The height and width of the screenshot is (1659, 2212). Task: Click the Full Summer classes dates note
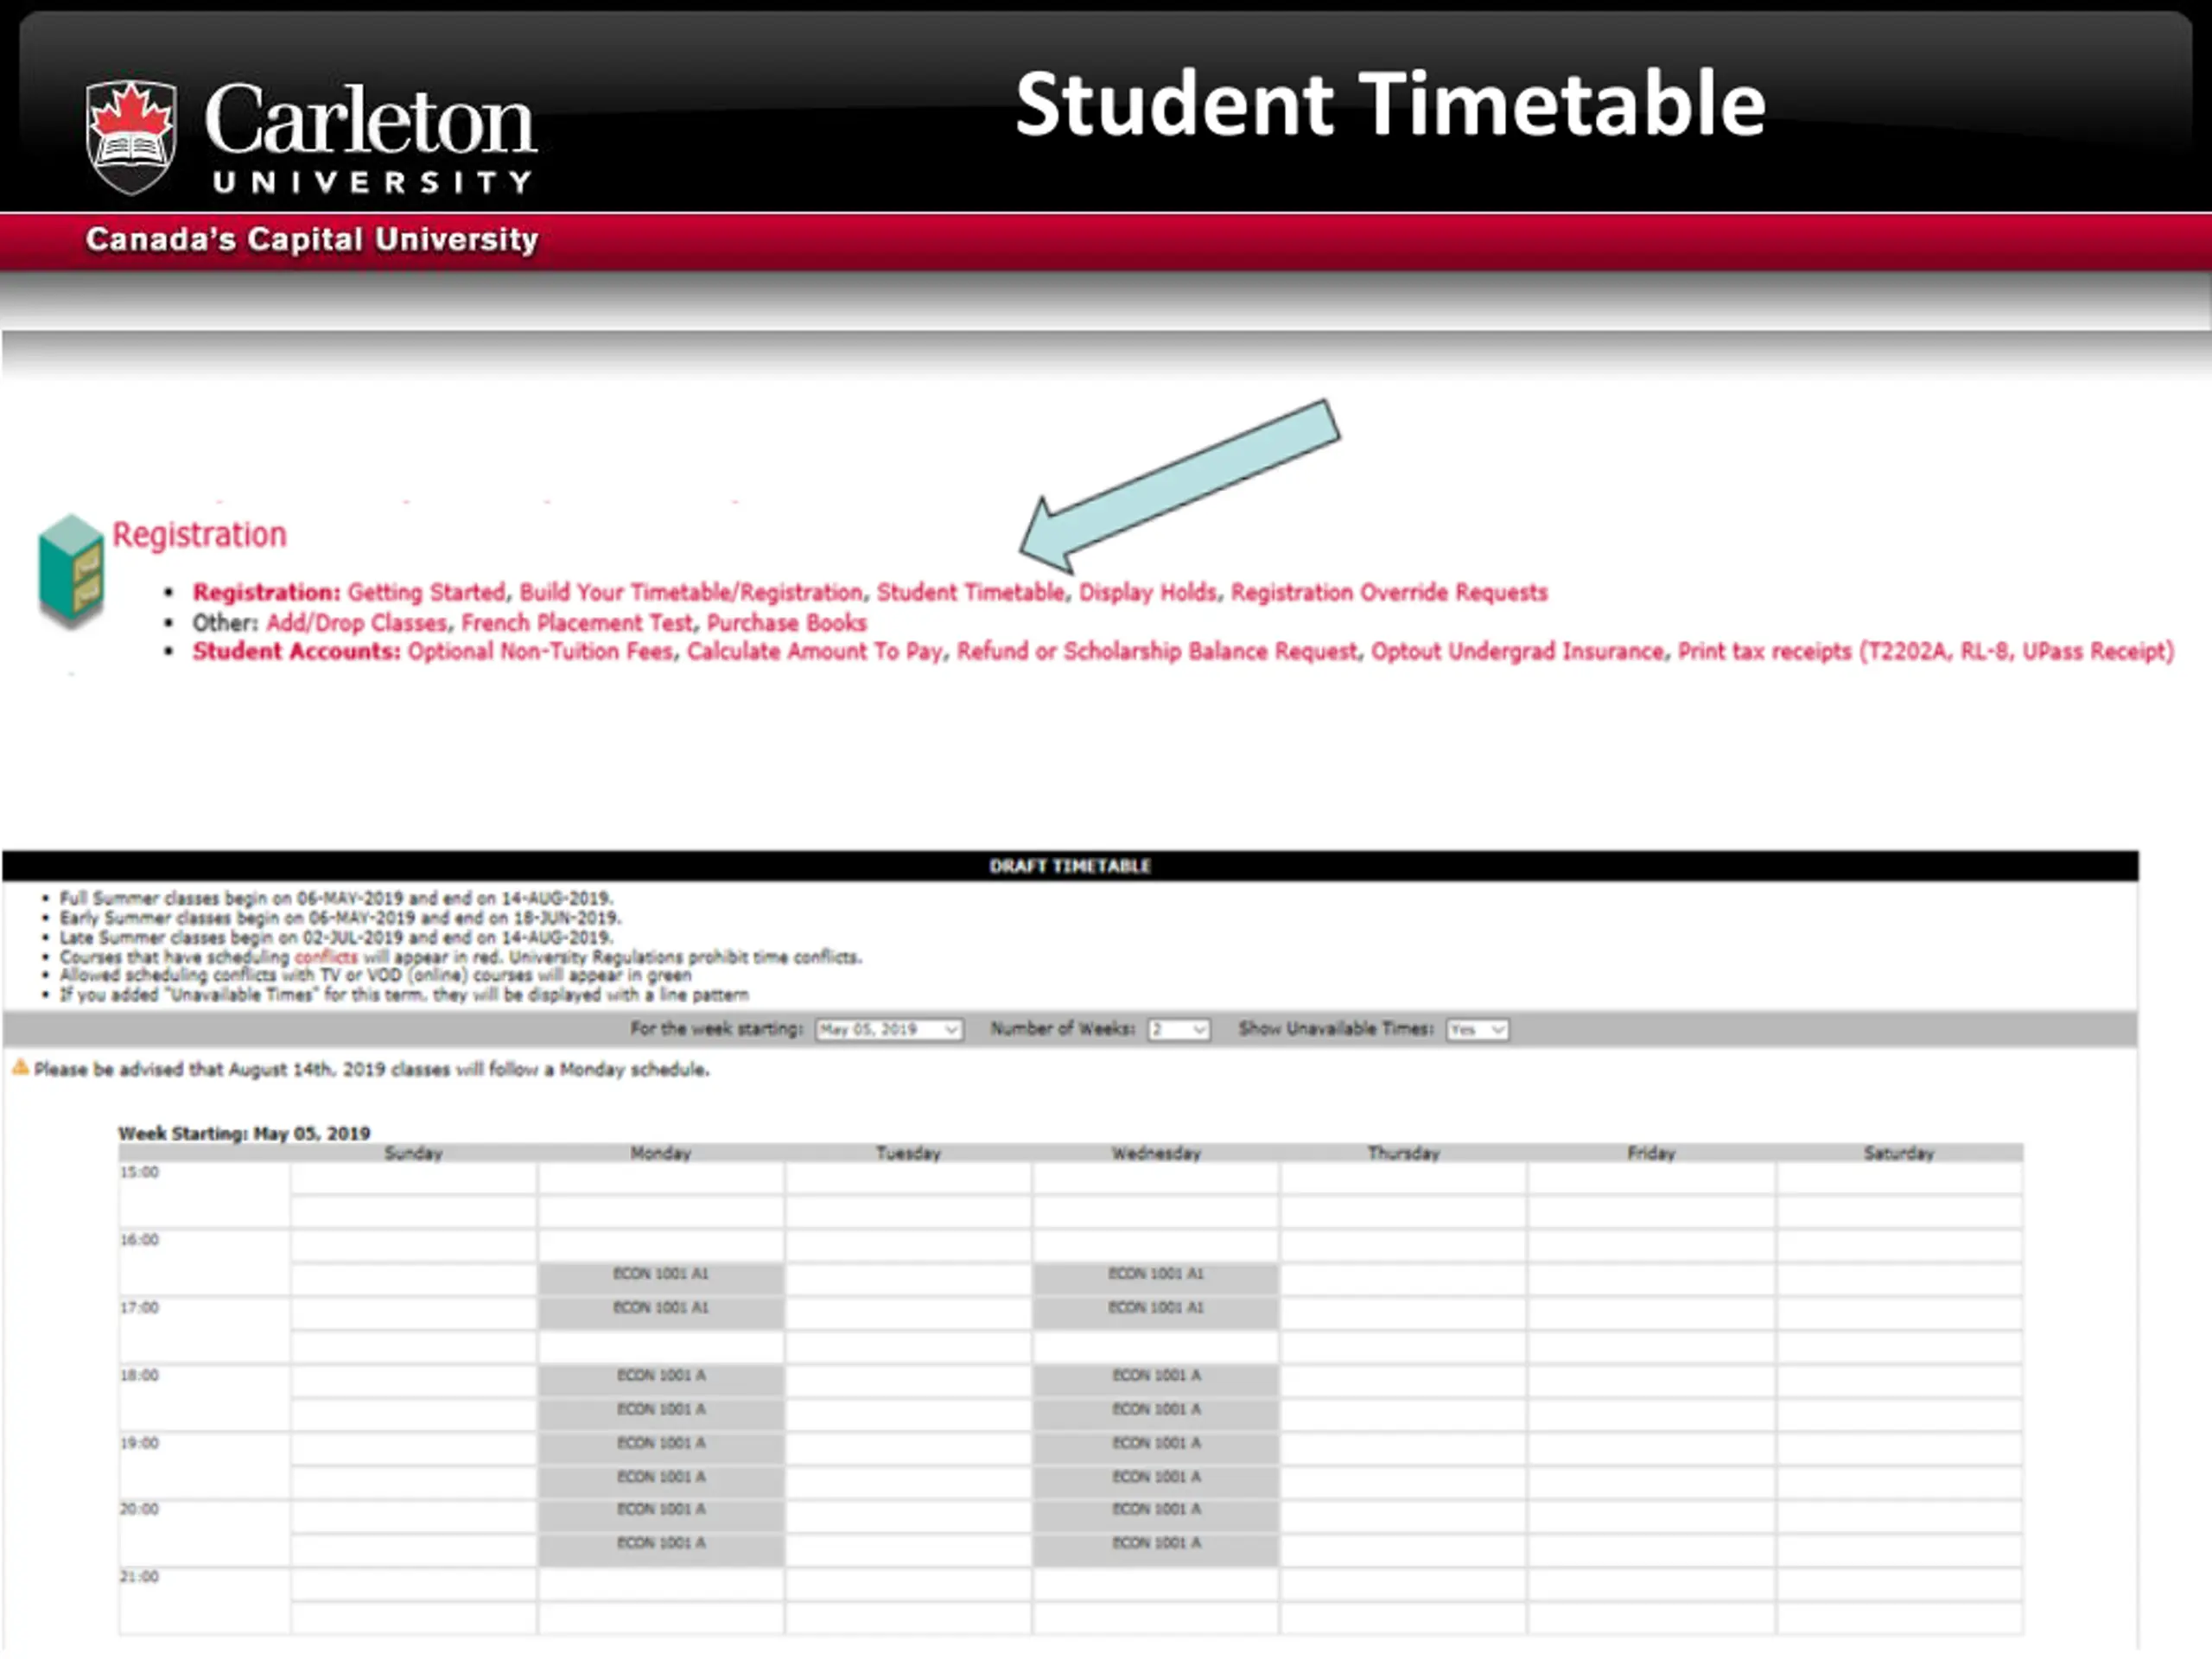pyautogui.click(x=336, y=898)
